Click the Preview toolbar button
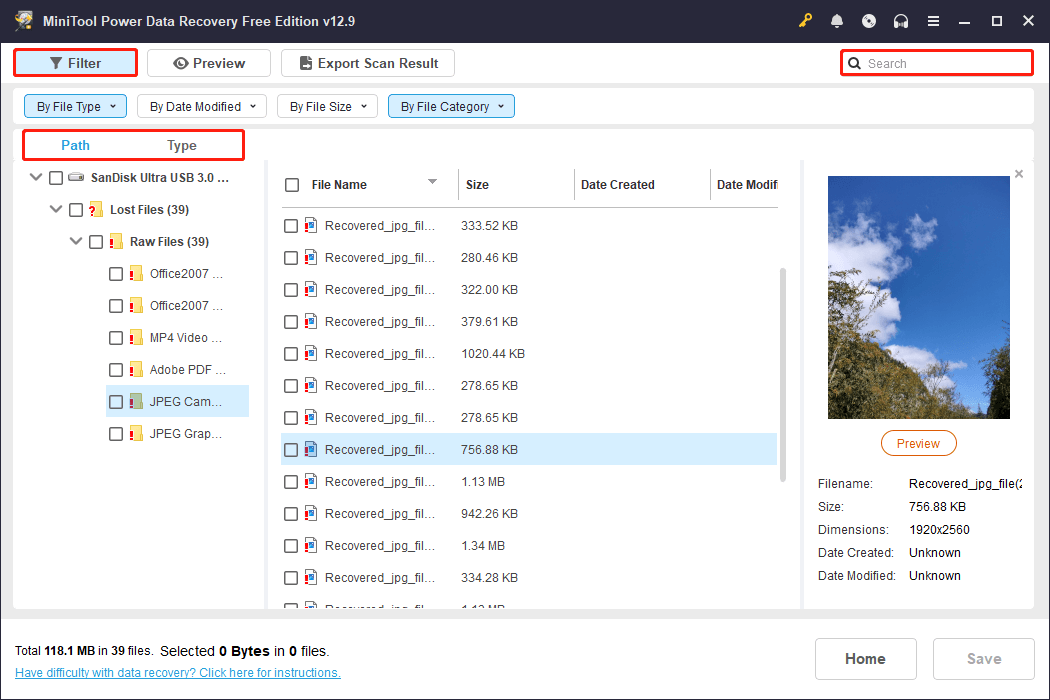This screenshot has height=700, width=1050. point(209,63)
